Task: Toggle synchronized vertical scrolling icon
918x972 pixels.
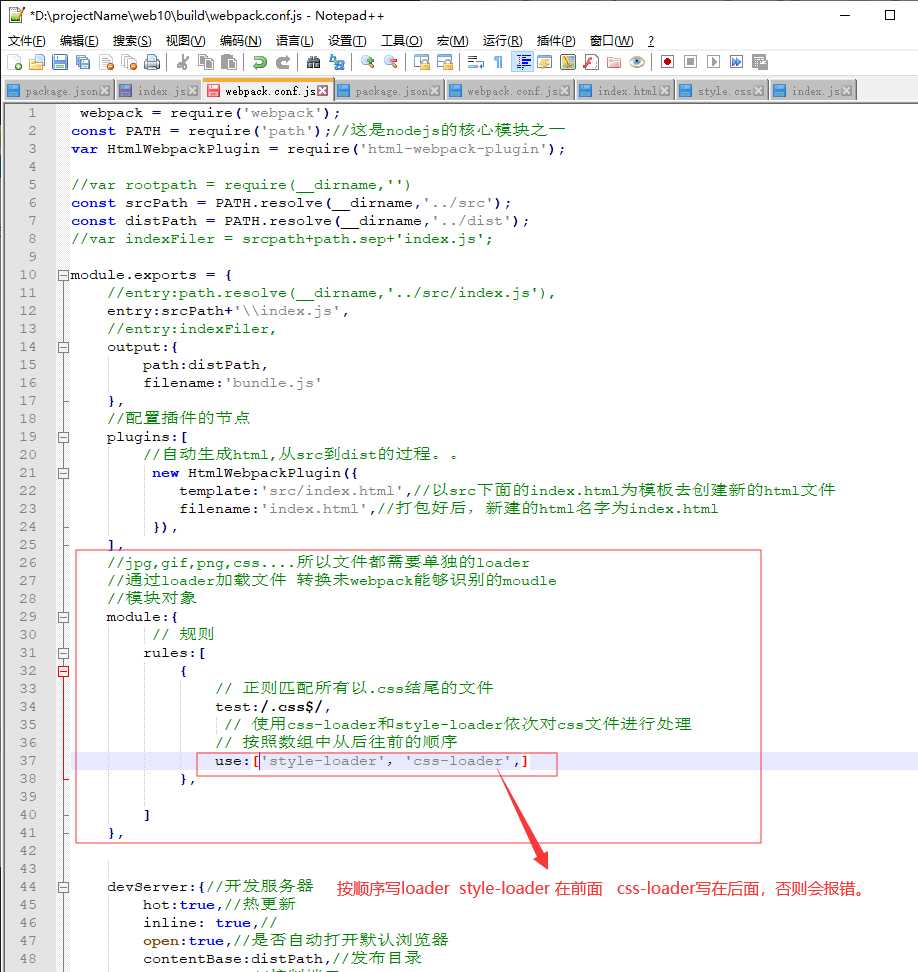Action: tap(421, 62)
